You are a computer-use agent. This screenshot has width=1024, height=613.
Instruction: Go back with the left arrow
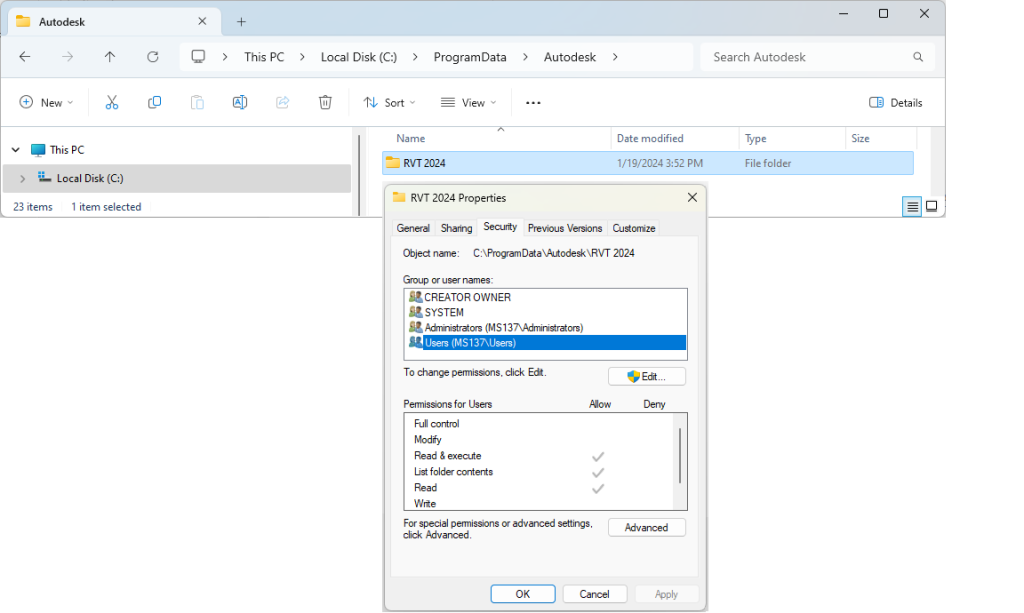[25, 57]
